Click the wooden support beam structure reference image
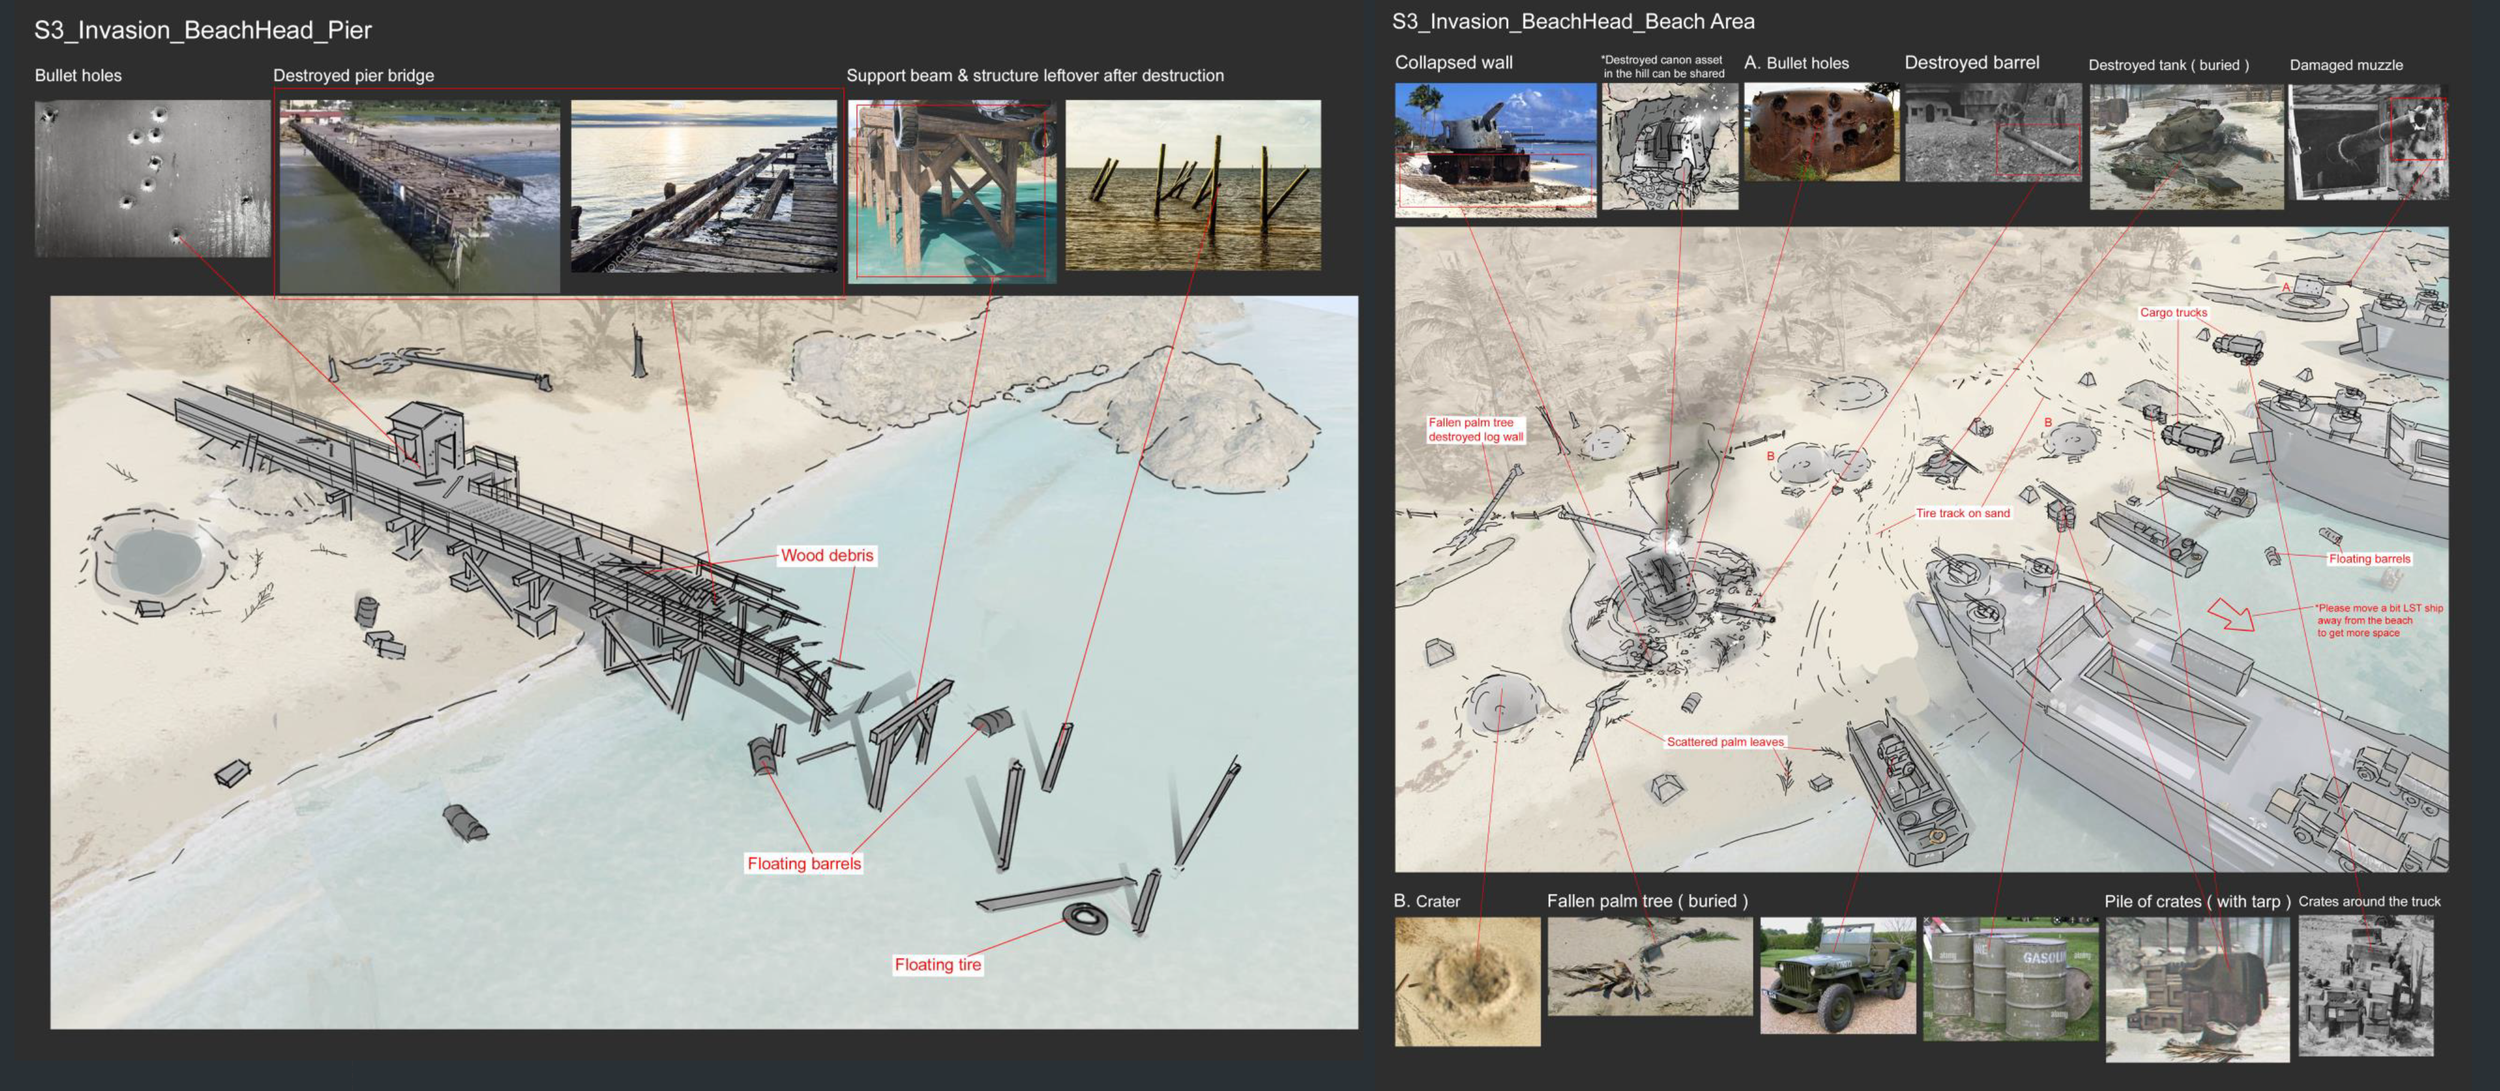Image resolution: width=2500 pixels, height=1091 pixels. coord(951,191)
